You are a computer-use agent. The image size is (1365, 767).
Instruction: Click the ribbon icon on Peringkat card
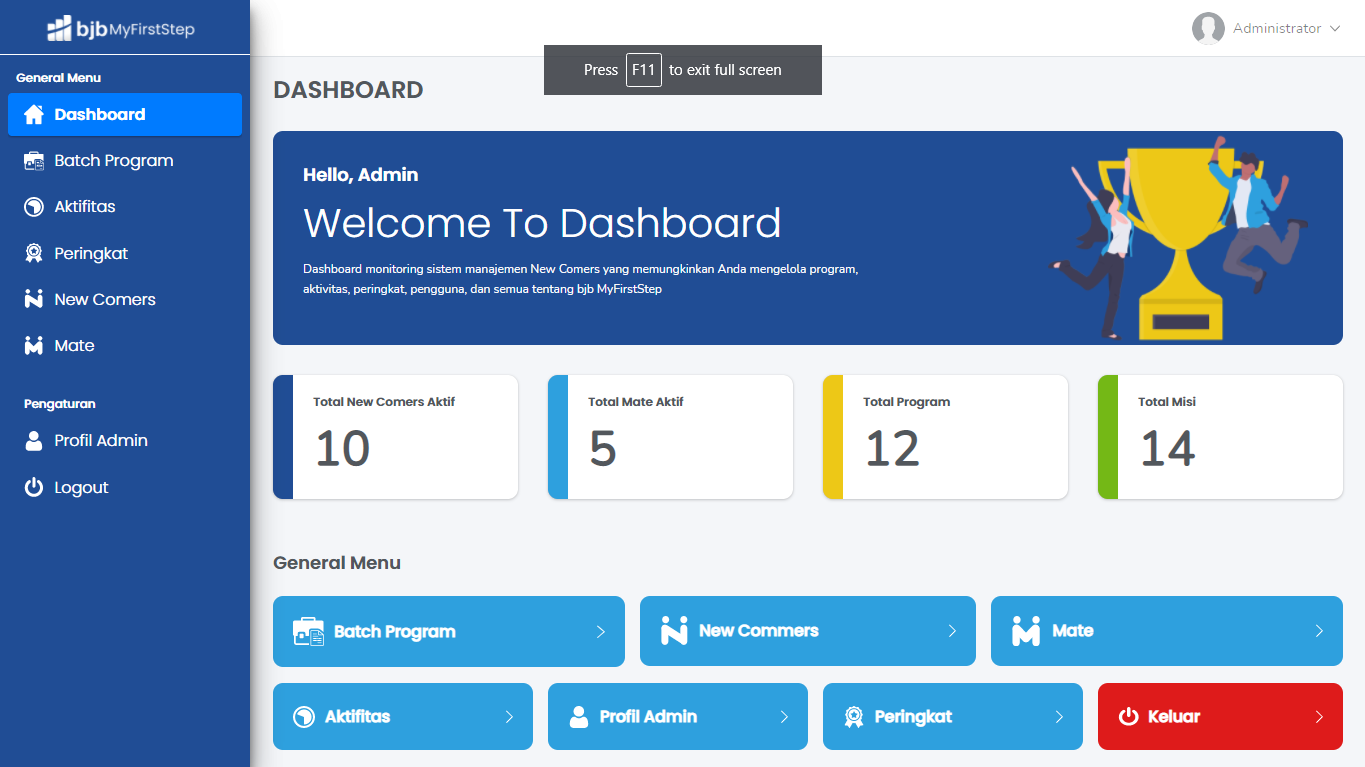coord(853,716)
